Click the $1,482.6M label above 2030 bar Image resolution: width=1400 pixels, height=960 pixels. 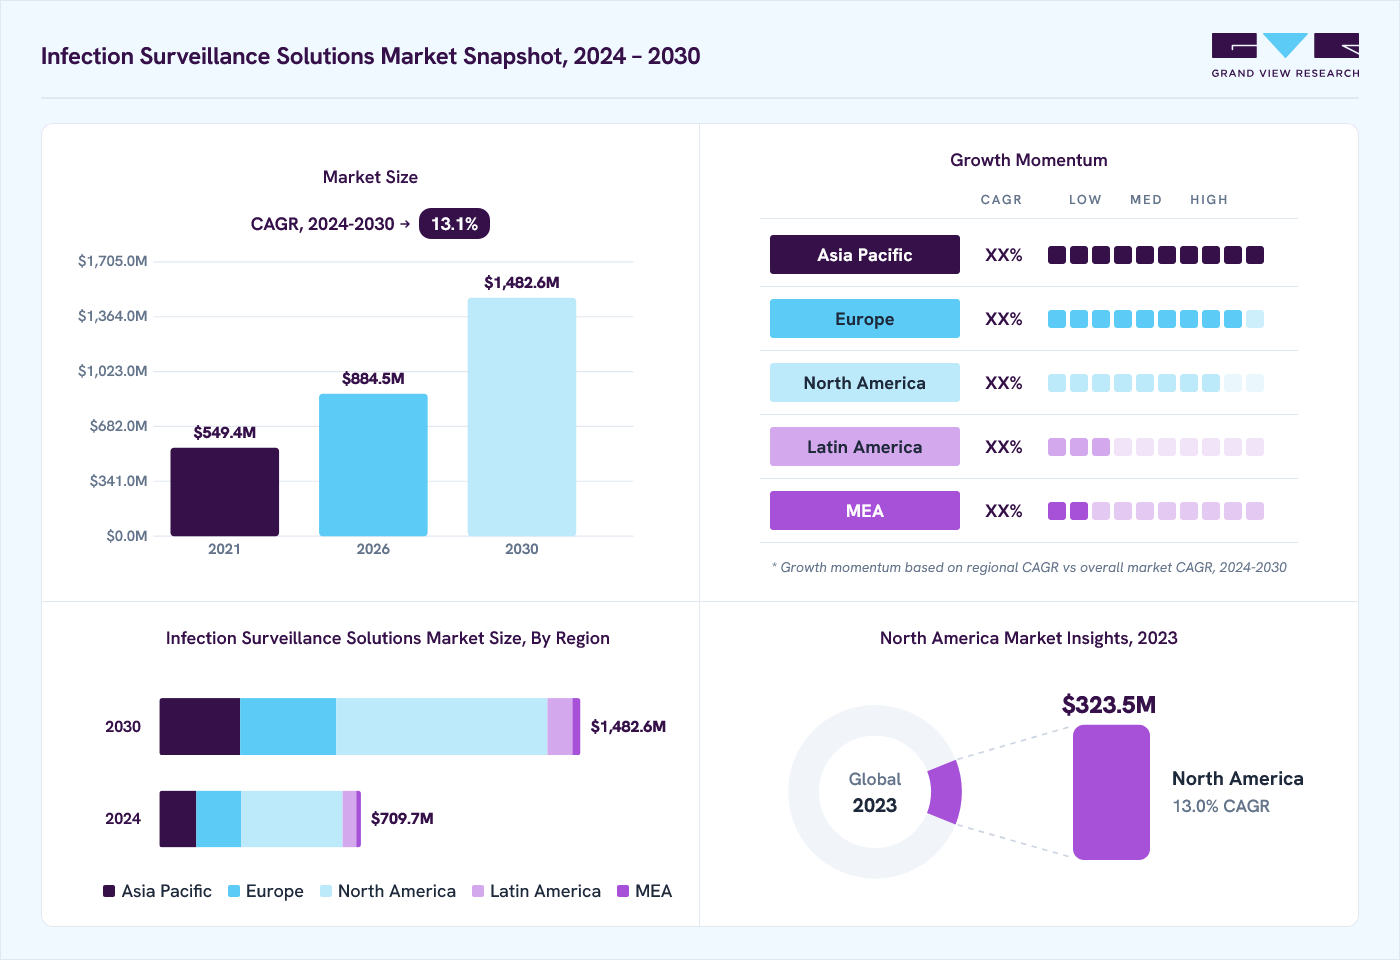pos(522,283)
